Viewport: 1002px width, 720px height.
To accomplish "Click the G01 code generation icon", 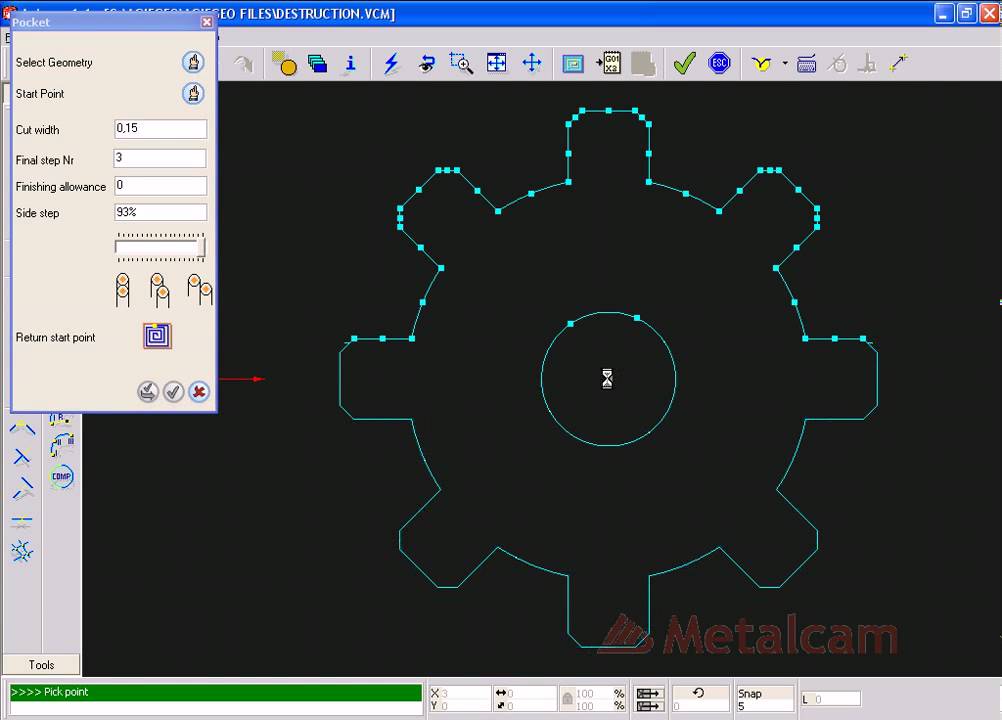I will pos(608,63).
